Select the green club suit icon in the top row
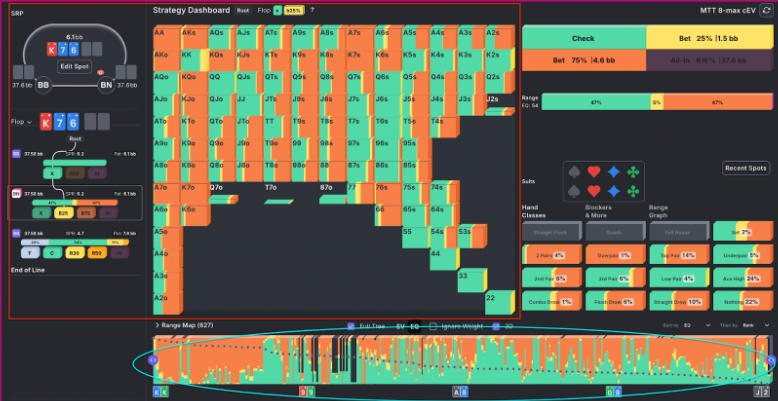The width and height of the screenshot is (778, 401). click(x=634, y=171)
